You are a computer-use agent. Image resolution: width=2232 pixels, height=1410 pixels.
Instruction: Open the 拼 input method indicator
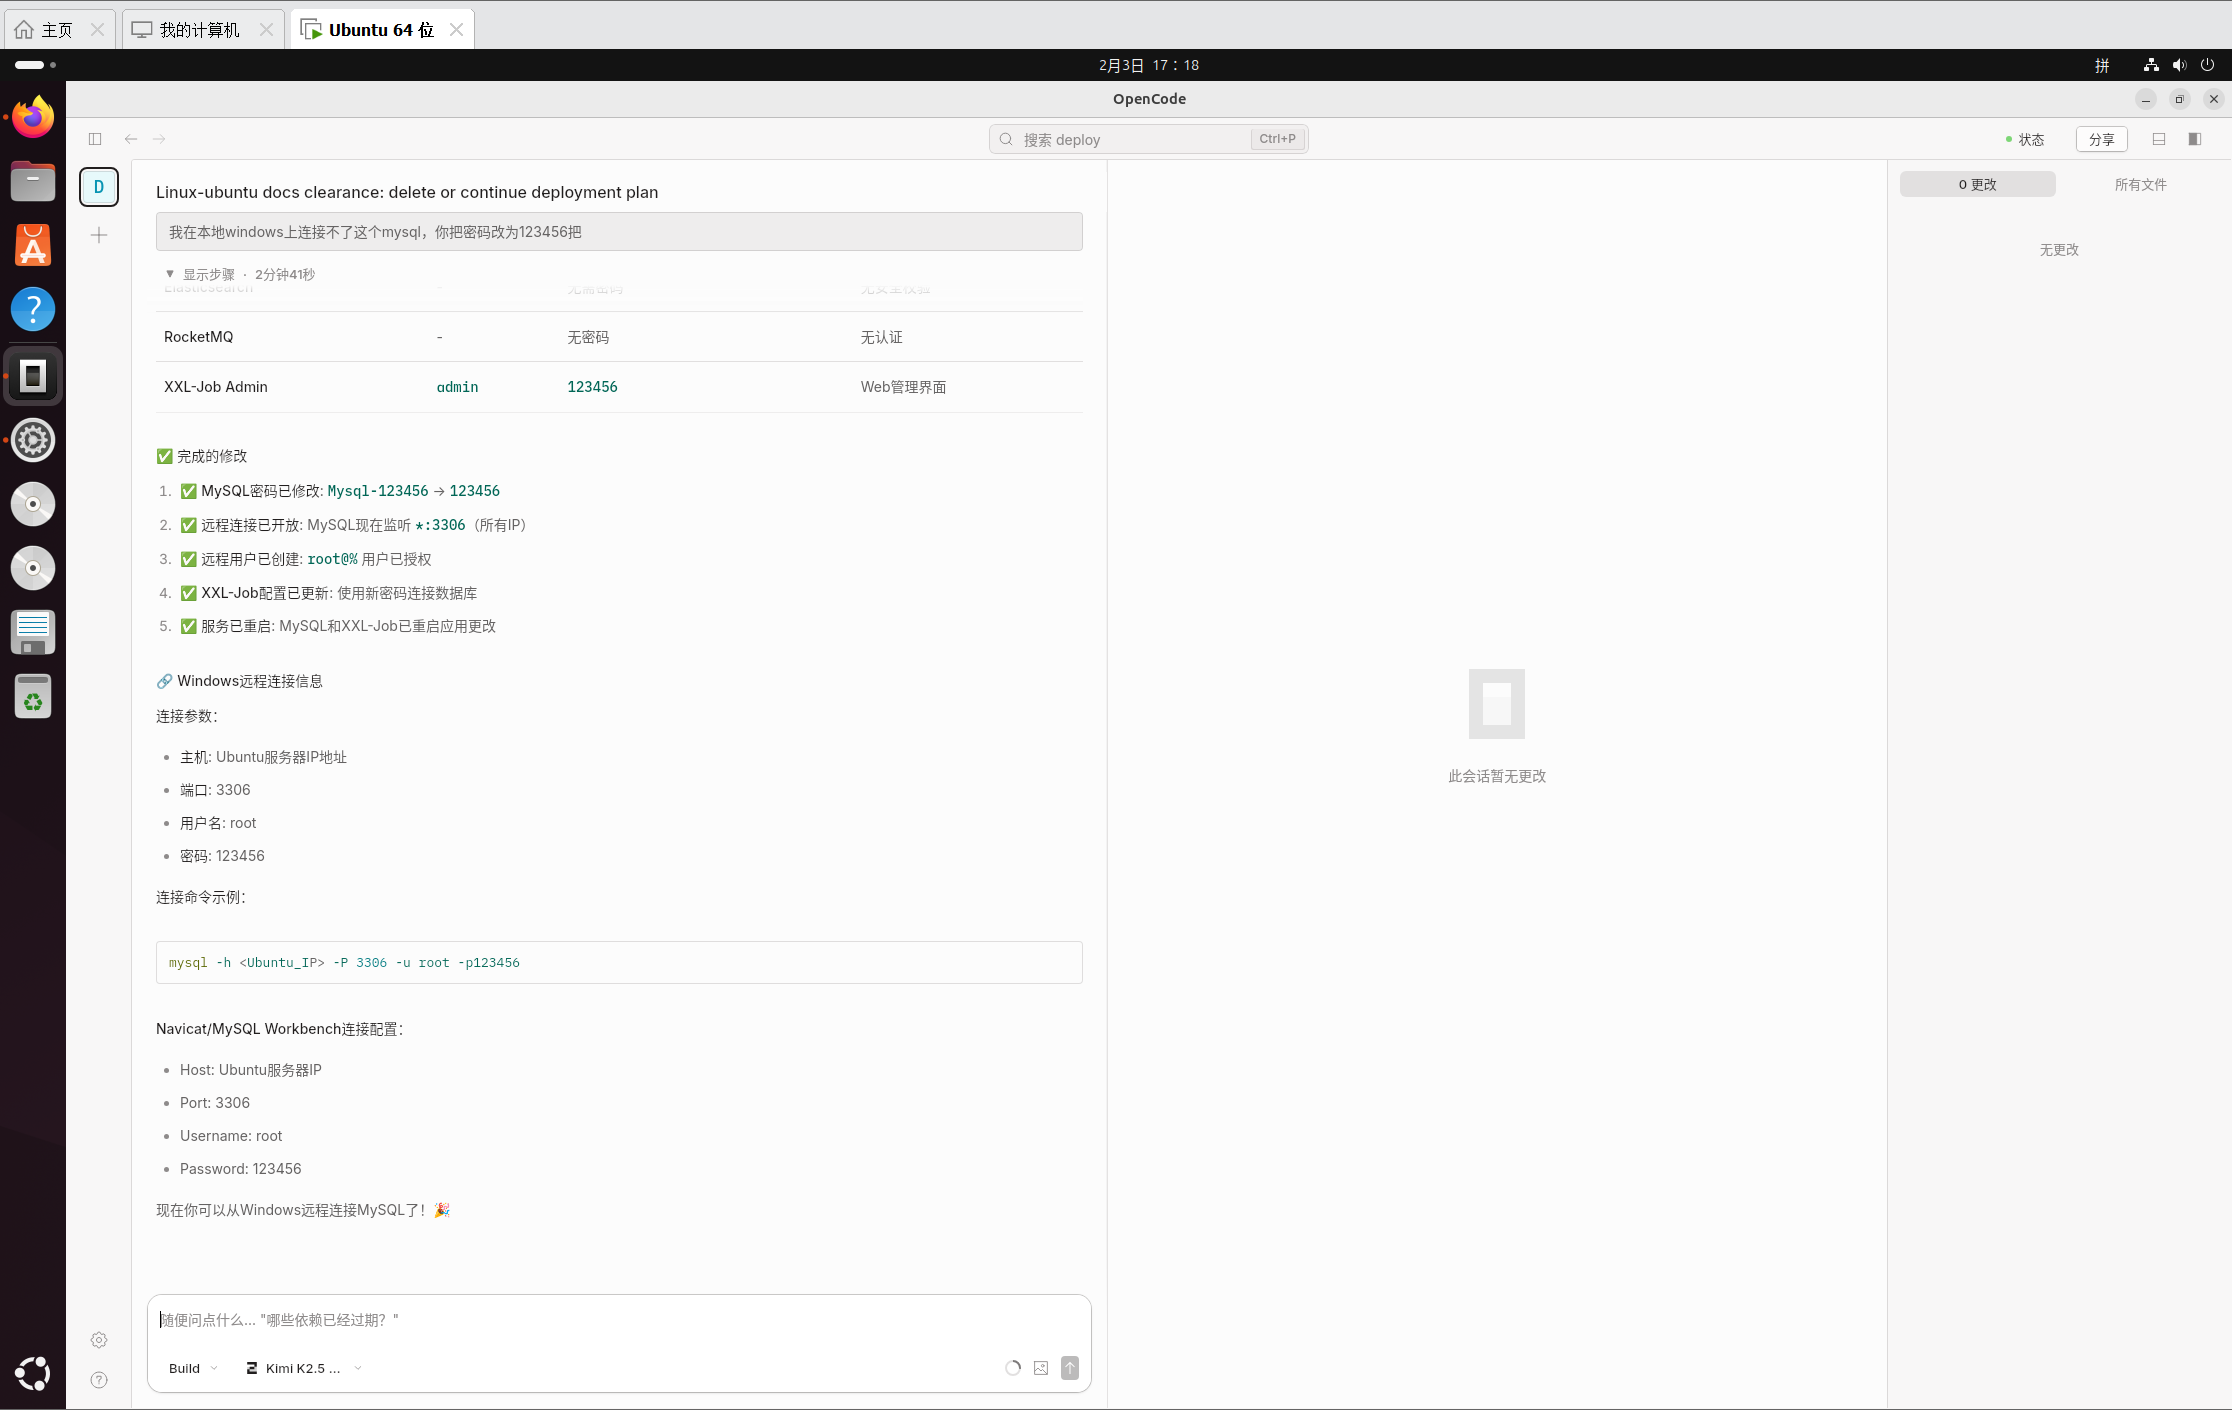coord(2102,65)
